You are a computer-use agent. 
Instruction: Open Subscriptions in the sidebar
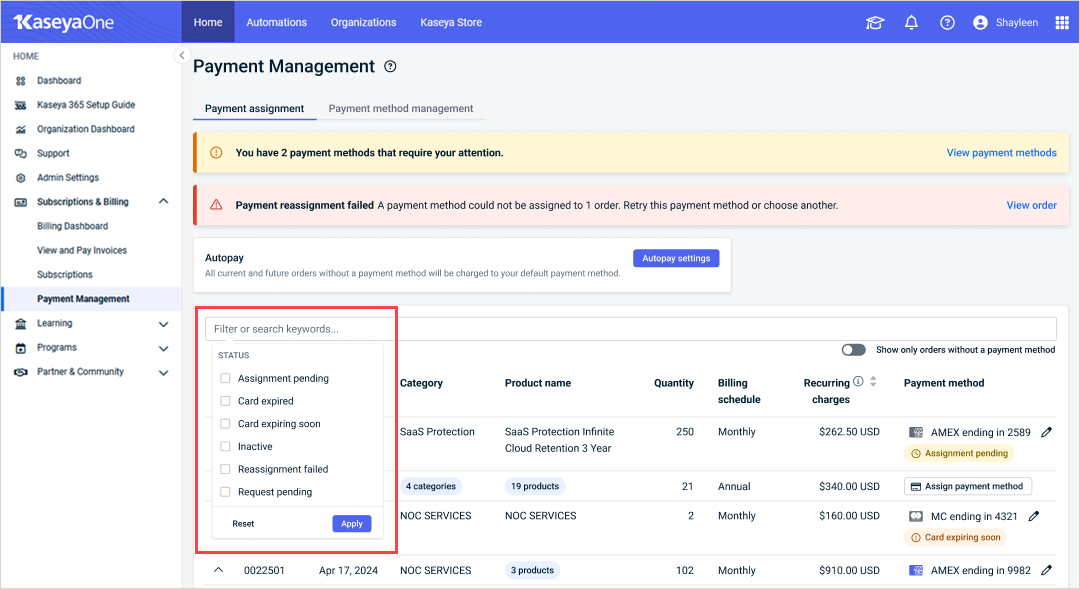(65, 274)
